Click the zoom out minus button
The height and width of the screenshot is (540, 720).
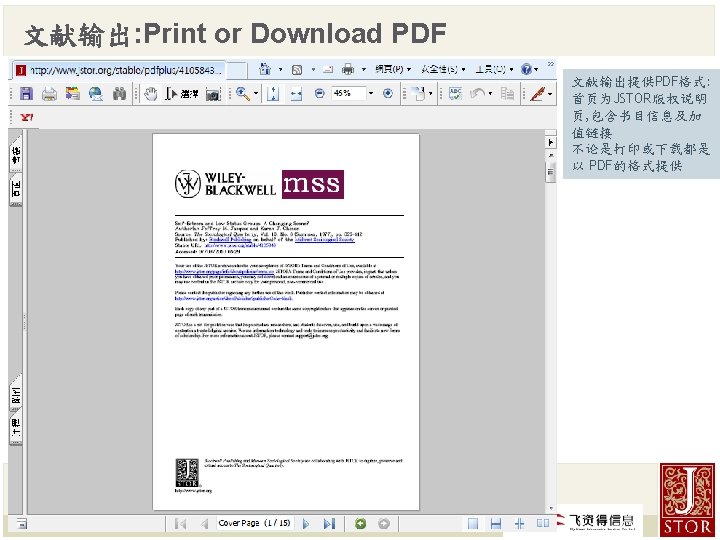[x=320, y=93]
